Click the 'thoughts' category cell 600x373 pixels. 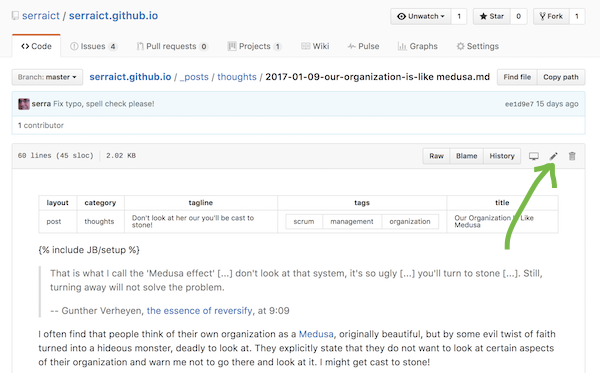(x=100, y=222)
